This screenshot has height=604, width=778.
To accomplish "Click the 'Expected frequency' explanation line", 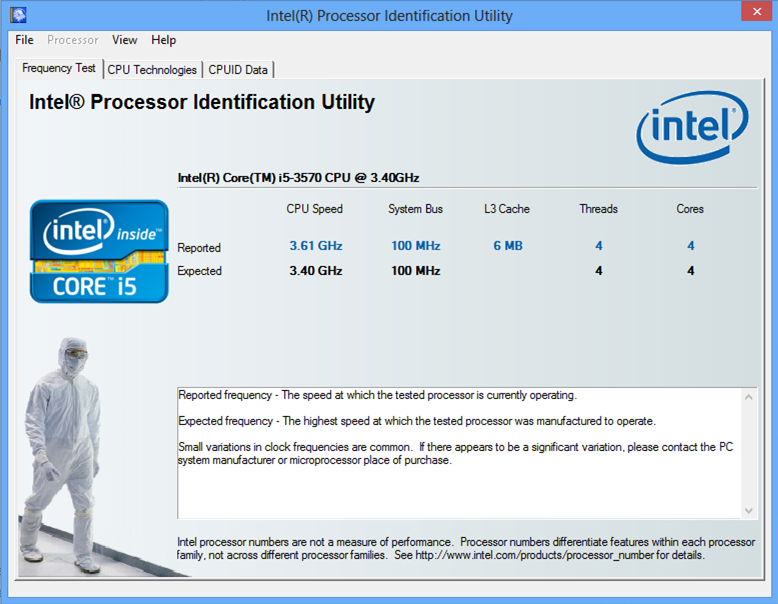I will pyautogui.click(x=417, y=421).
